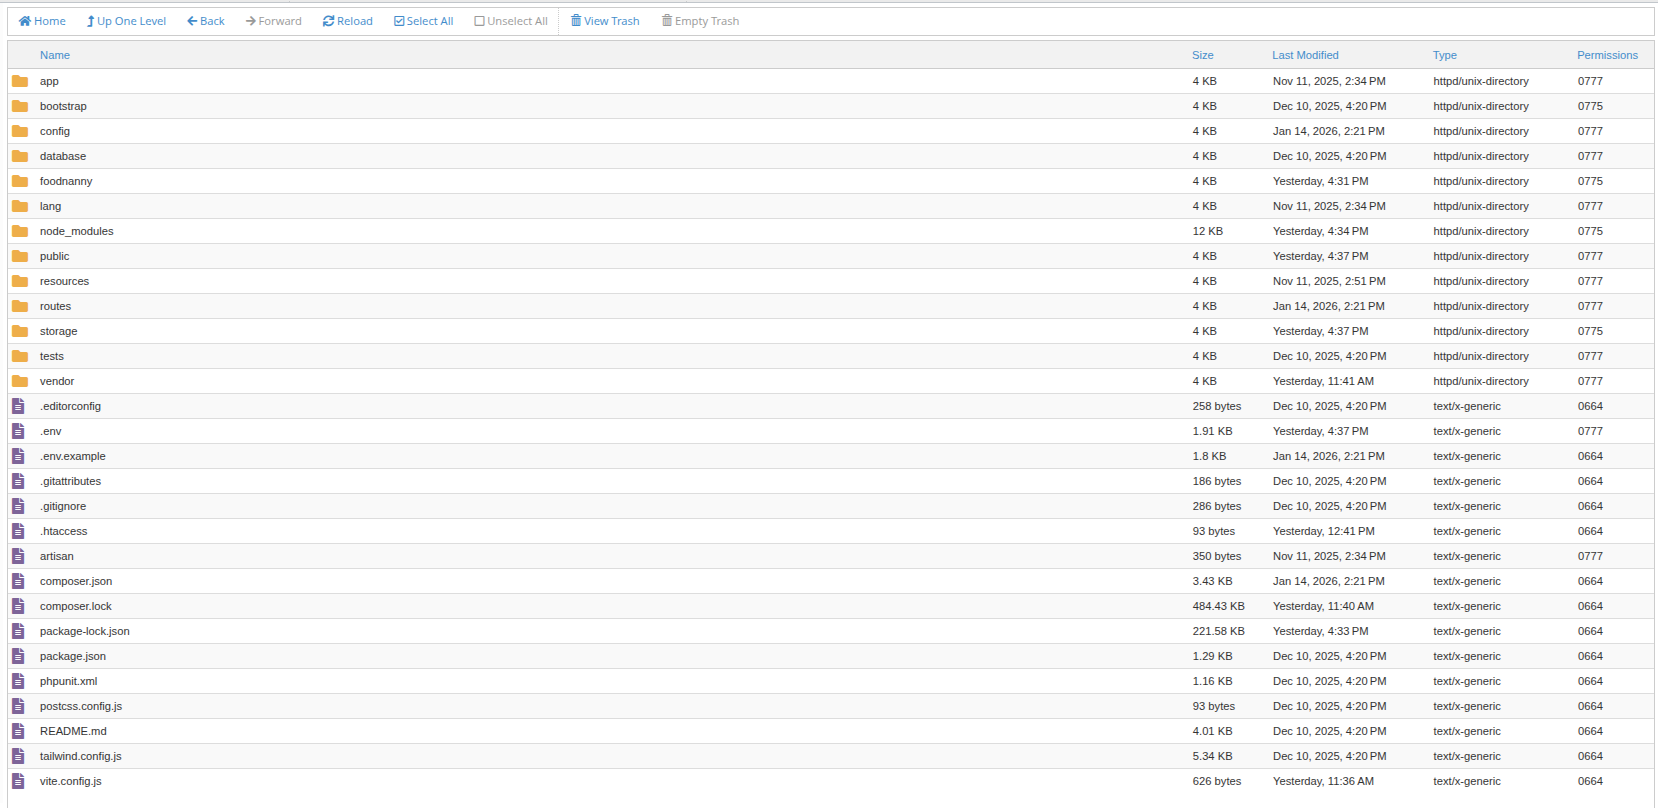
Task: Click Unselect All checkbox
Action: [x=480, y=21]
